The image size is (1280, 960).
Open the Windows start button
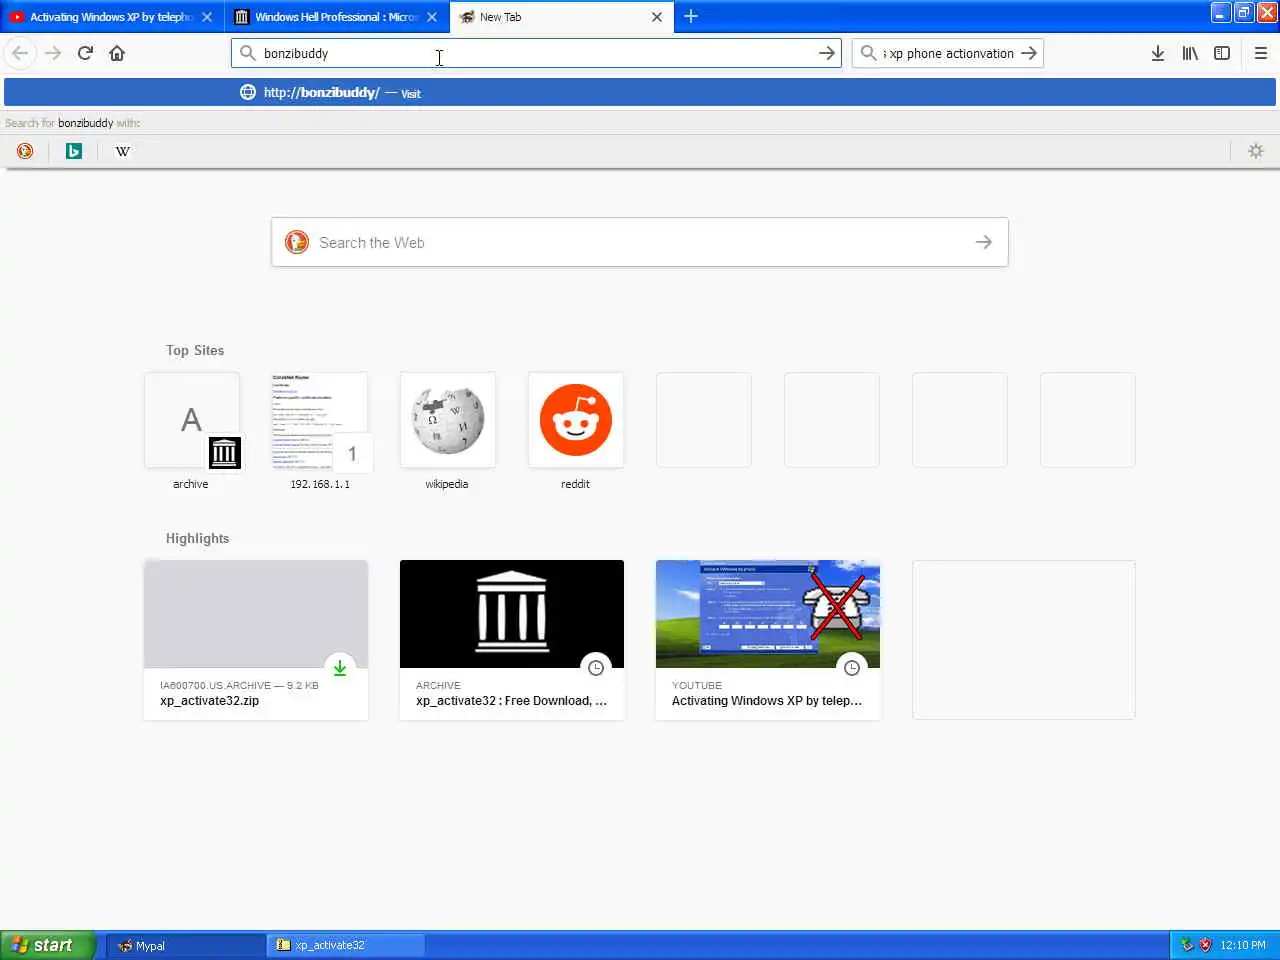(x=48, y=945)
